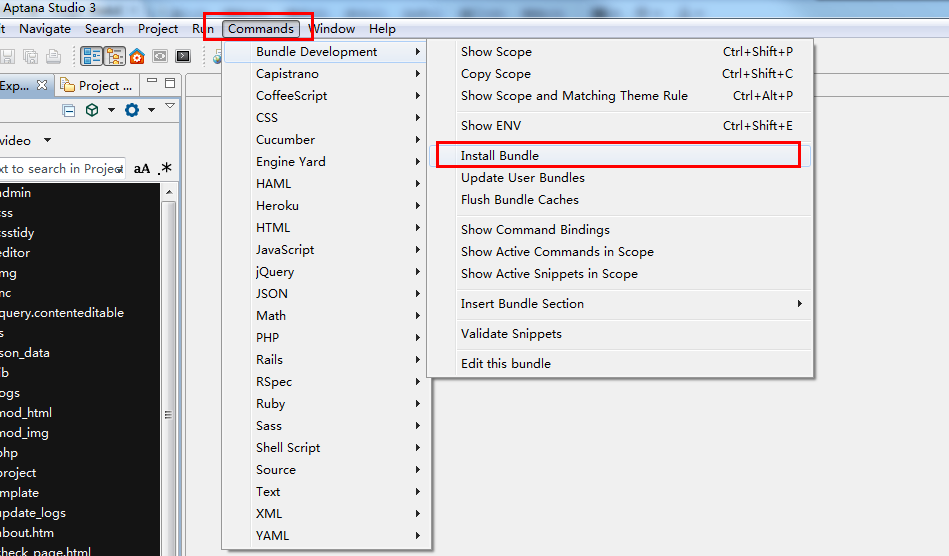Select Show Command Bindings
Viewport: 949px width, 556px height.
(x=620, y=230)
